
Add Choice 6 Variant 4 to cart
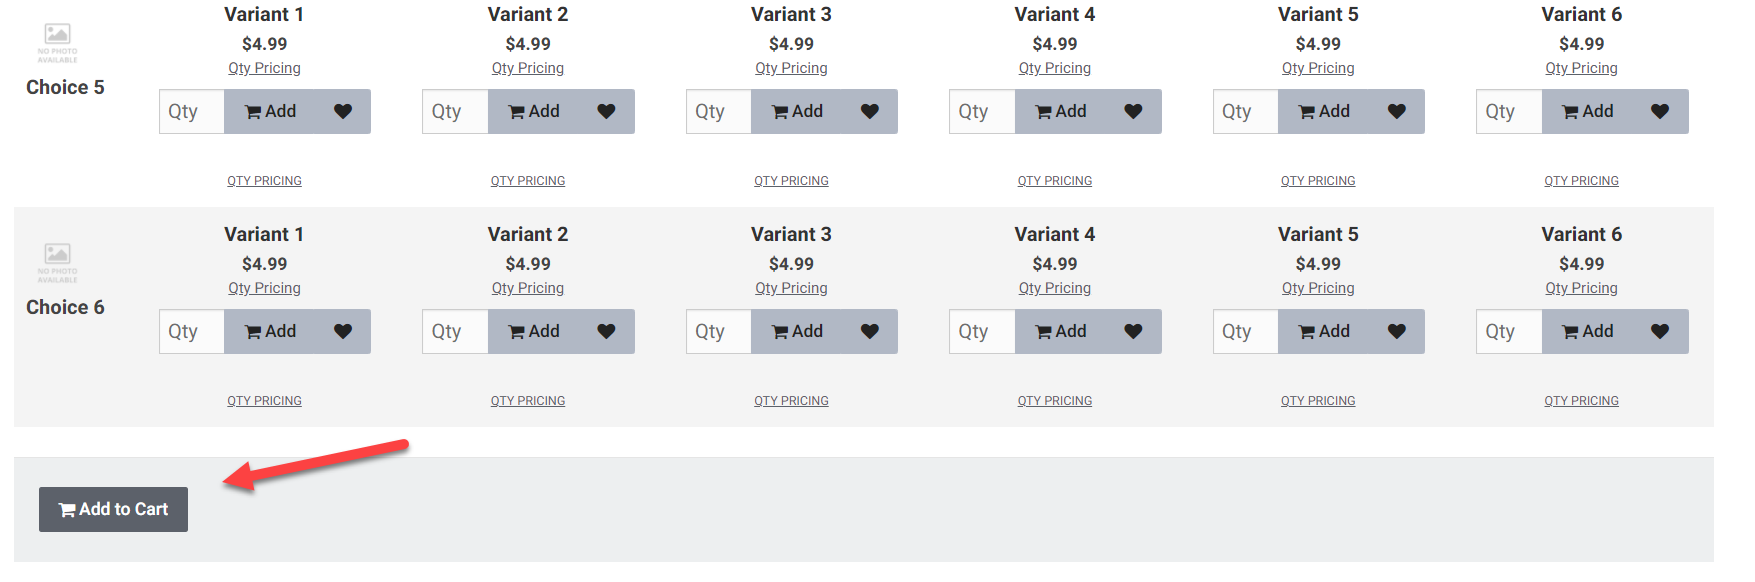(x=1061, y=331)
